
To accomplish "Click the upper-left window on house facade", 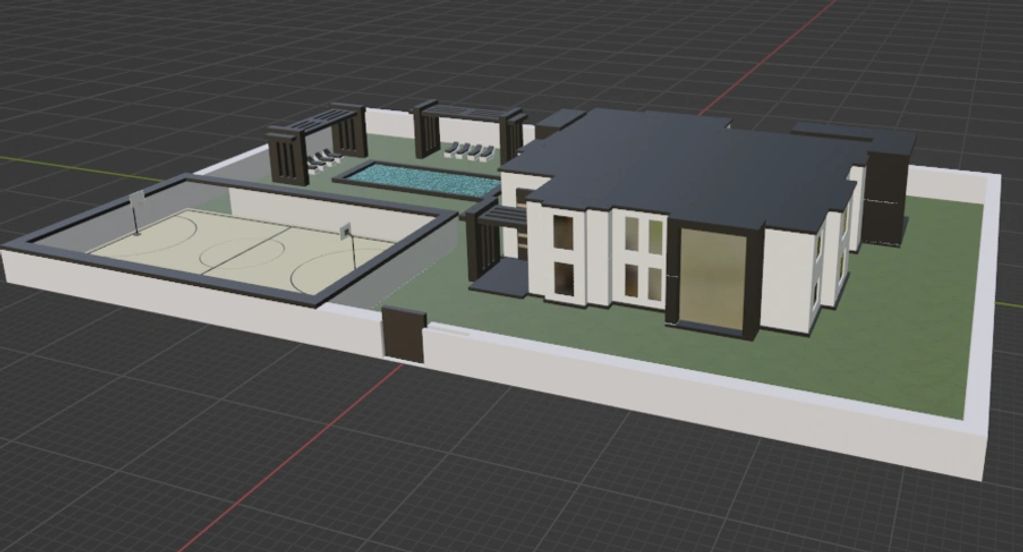I will pos(562,230).
